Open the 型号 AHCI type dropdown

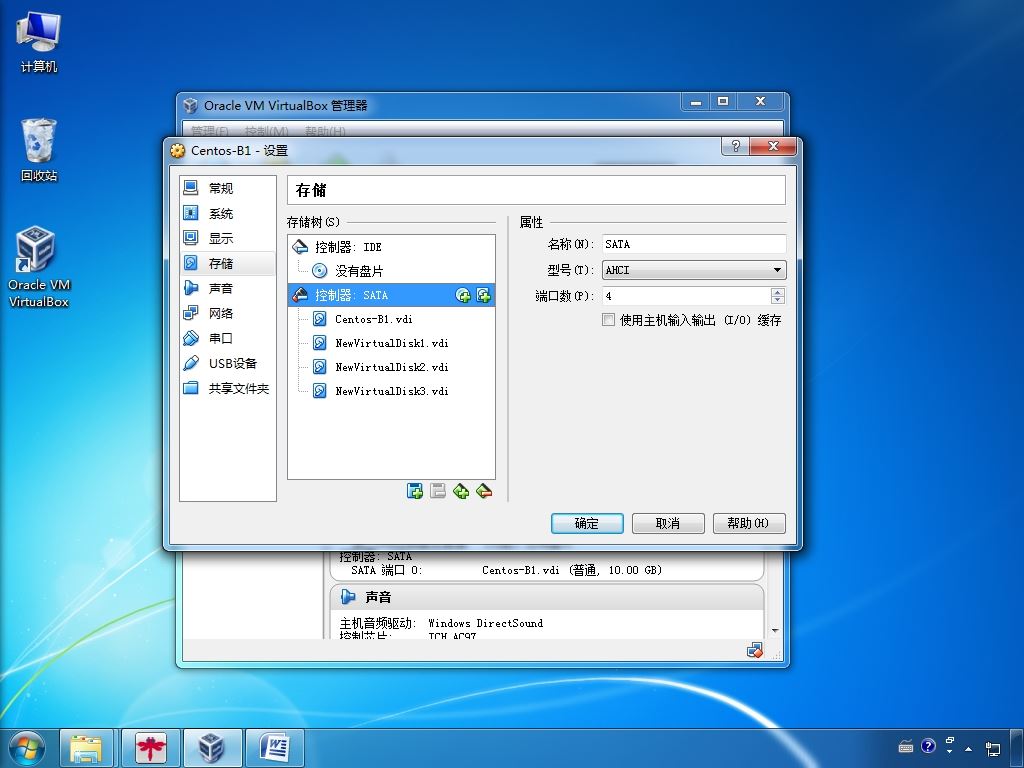point(694,270)
